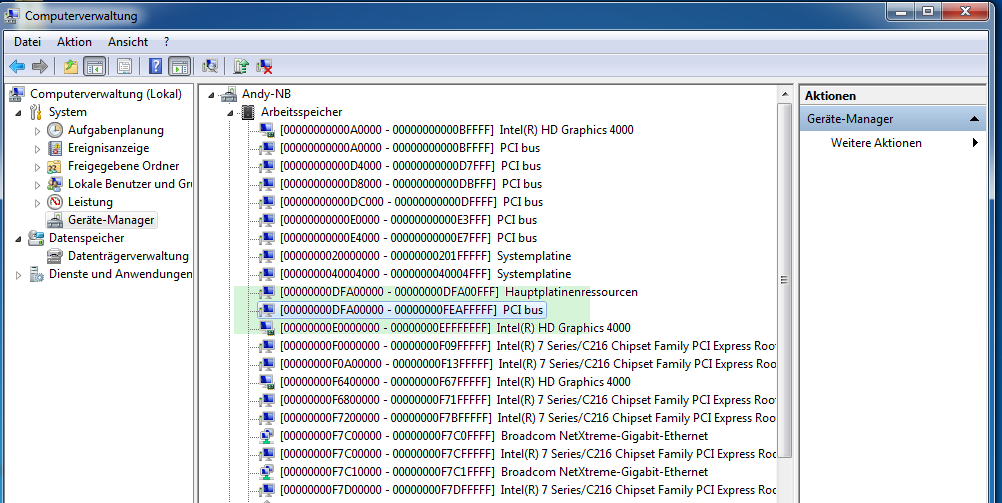The height and width of the screenshot is (503, 1002).
Task: Expand the Ereignisanzeige node
Action: coord(37,149)
